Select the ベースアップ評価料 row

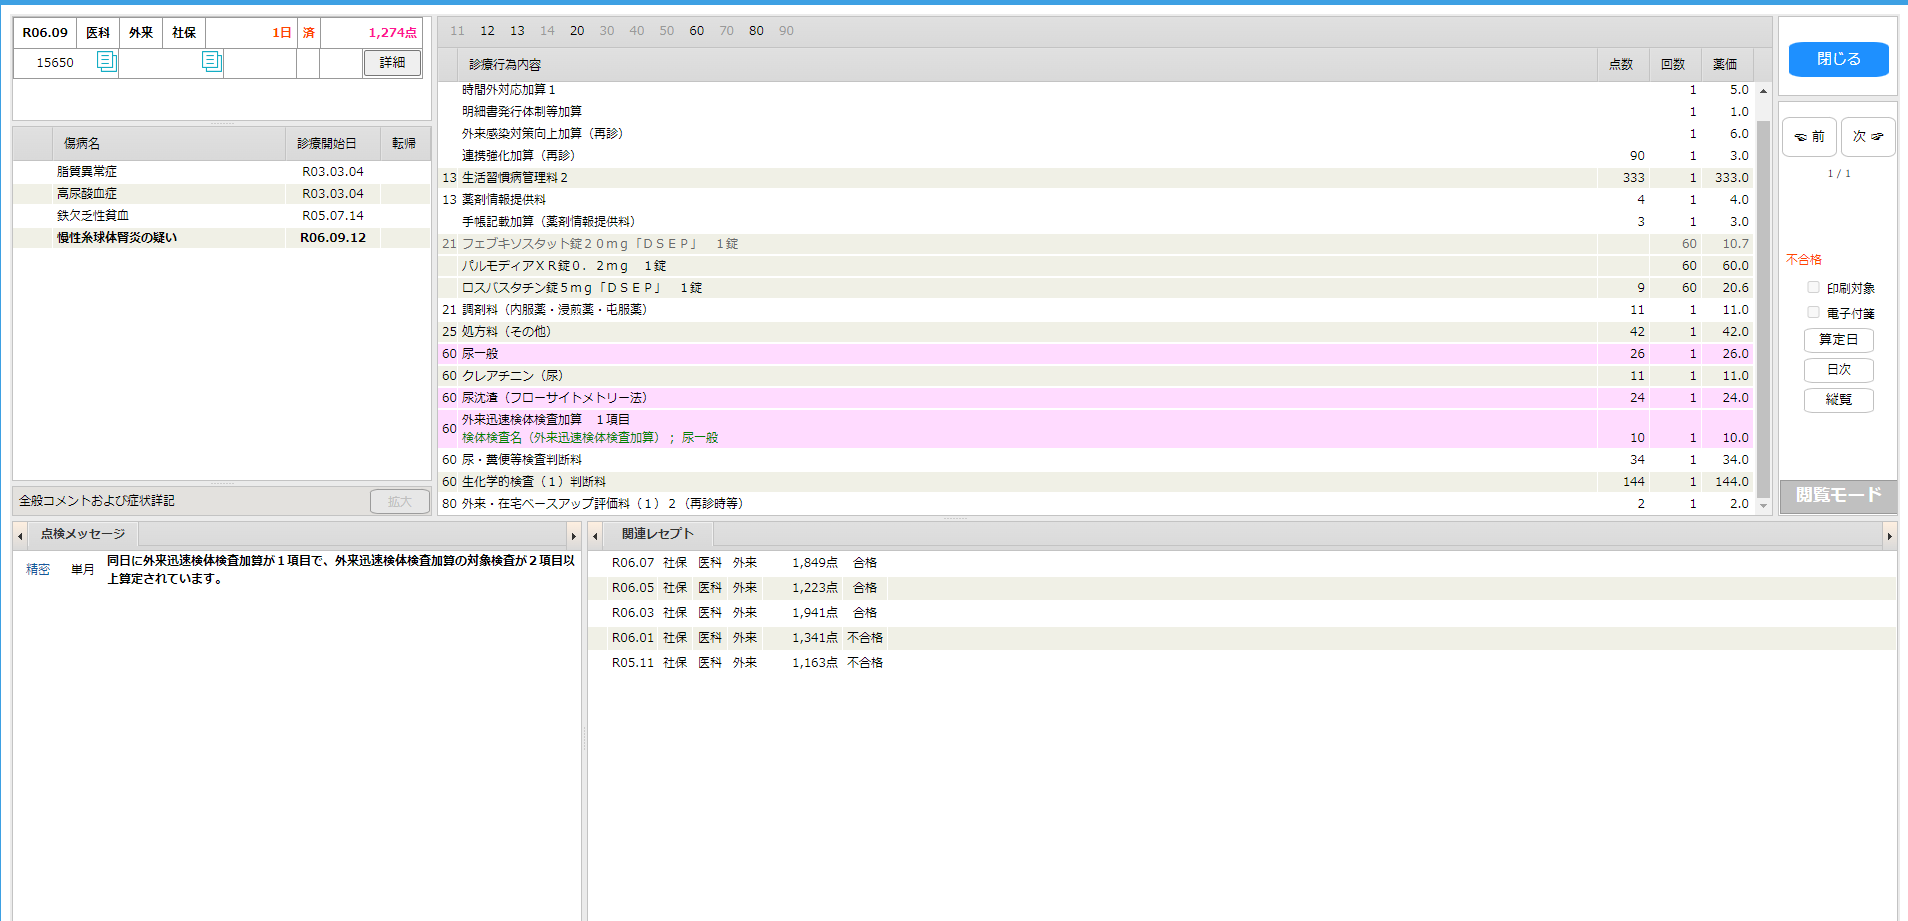1096,504
